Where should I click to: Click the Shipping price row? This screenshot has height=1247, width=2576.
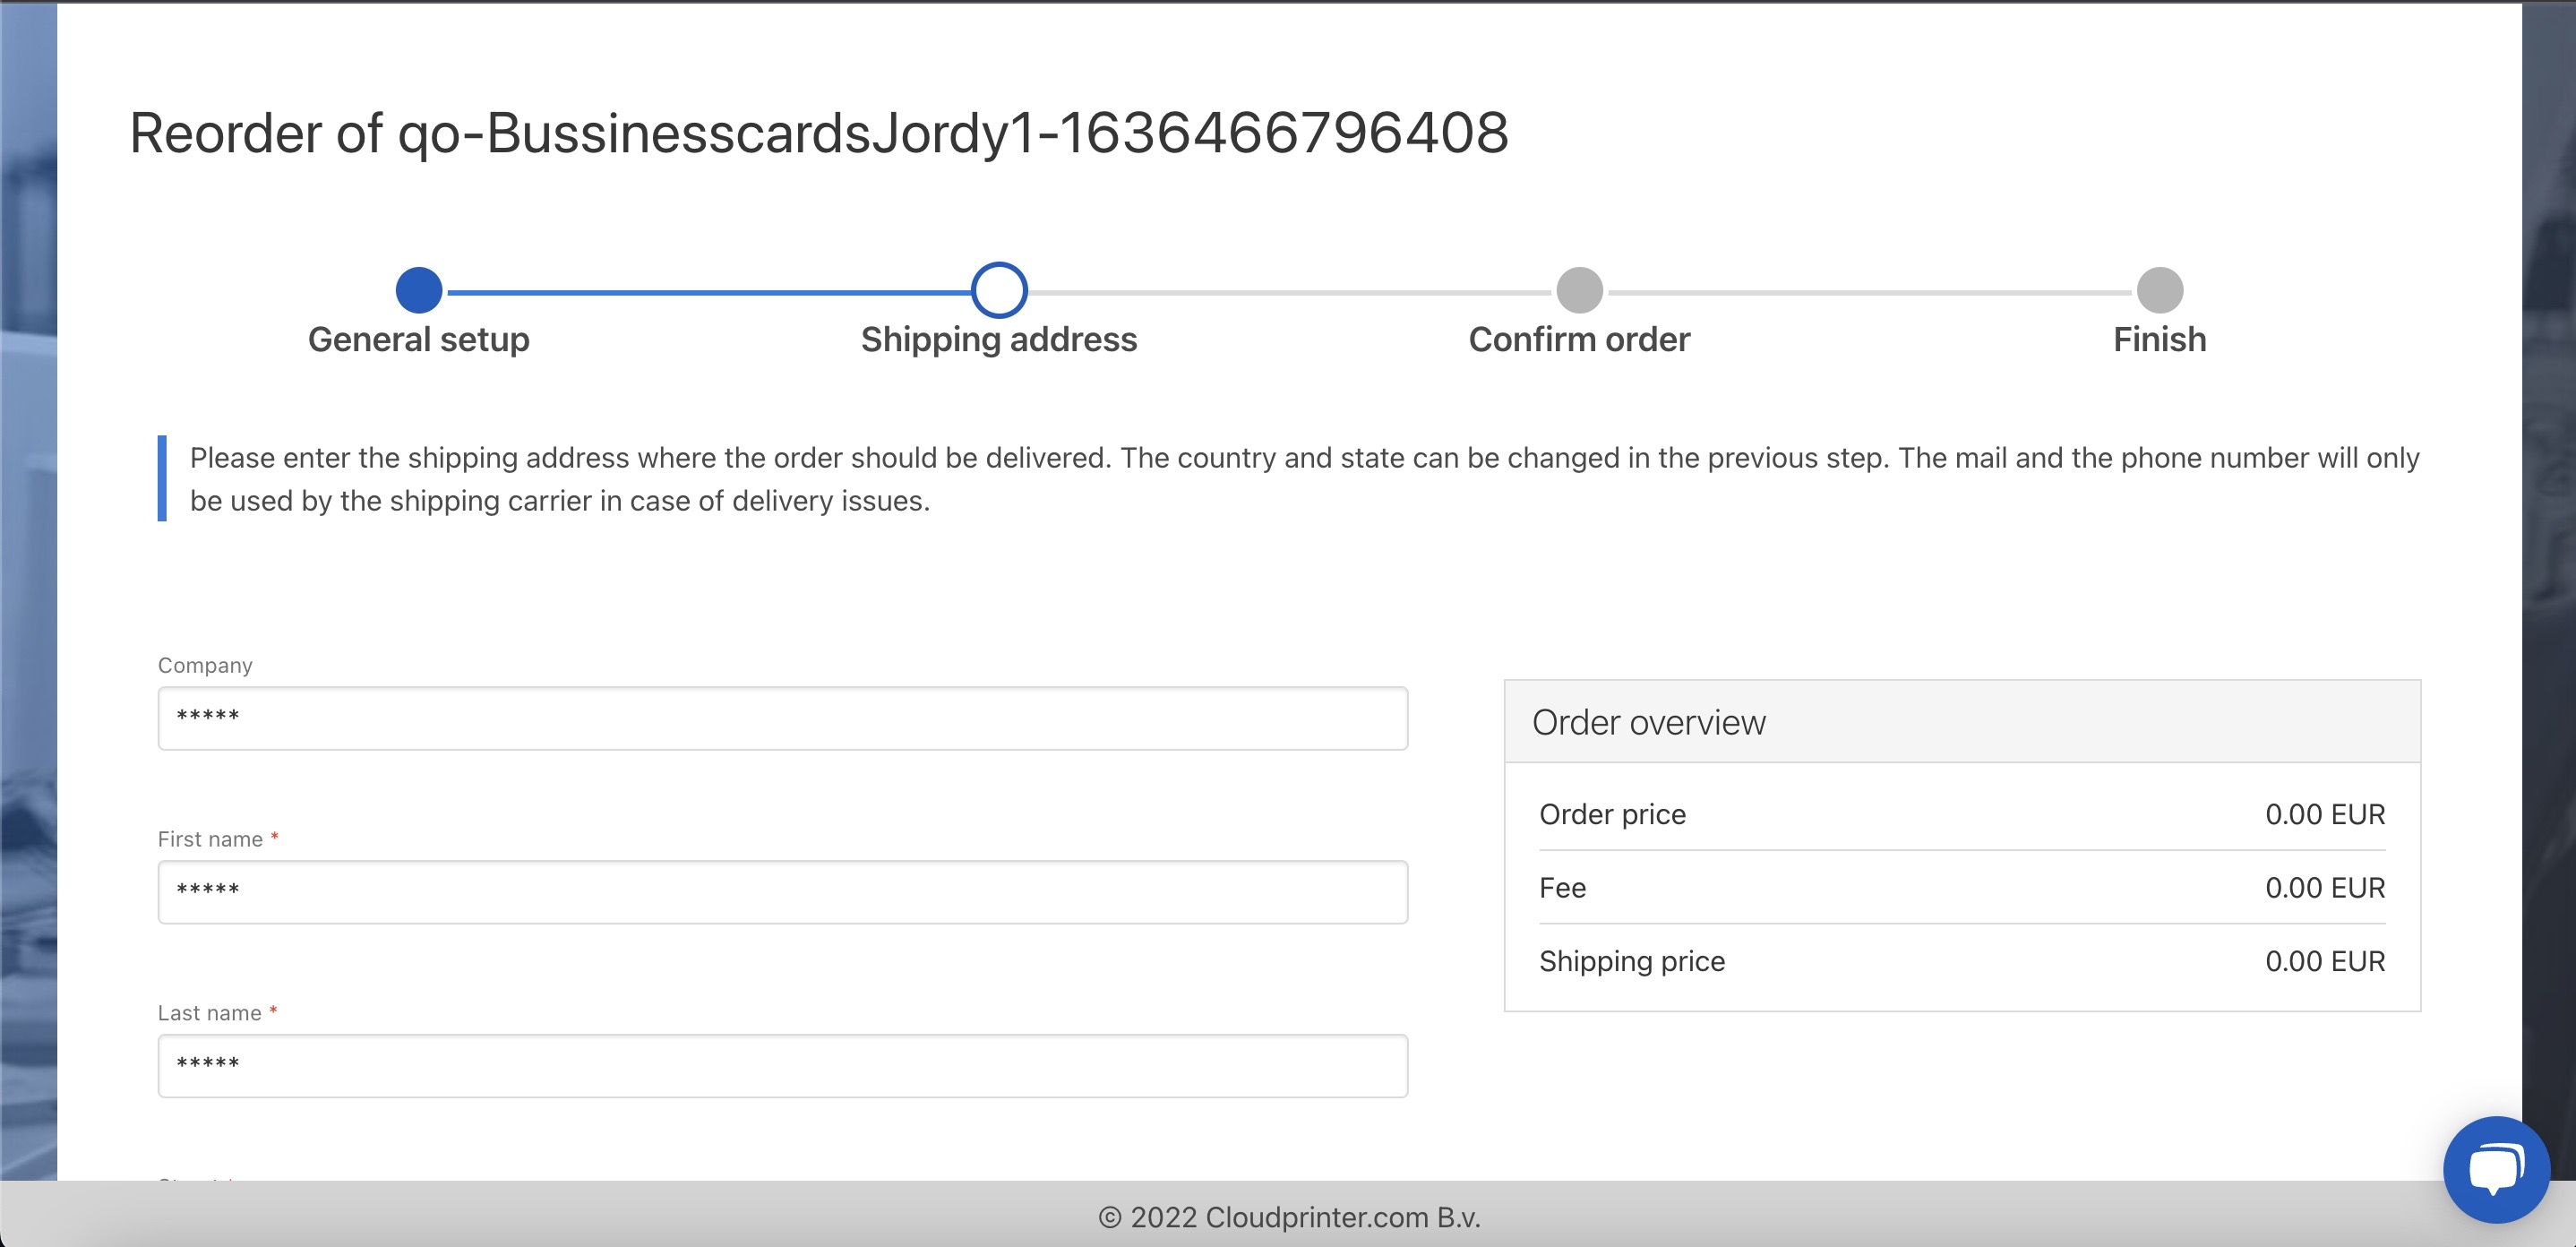click(1962, 961)
